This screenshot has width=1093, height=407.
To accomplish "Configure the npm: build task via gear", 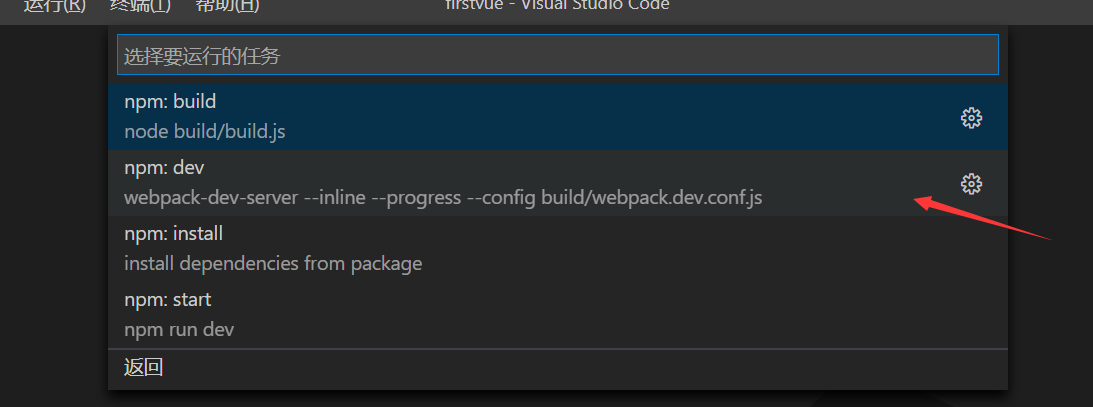I will (x=971, y=118).
